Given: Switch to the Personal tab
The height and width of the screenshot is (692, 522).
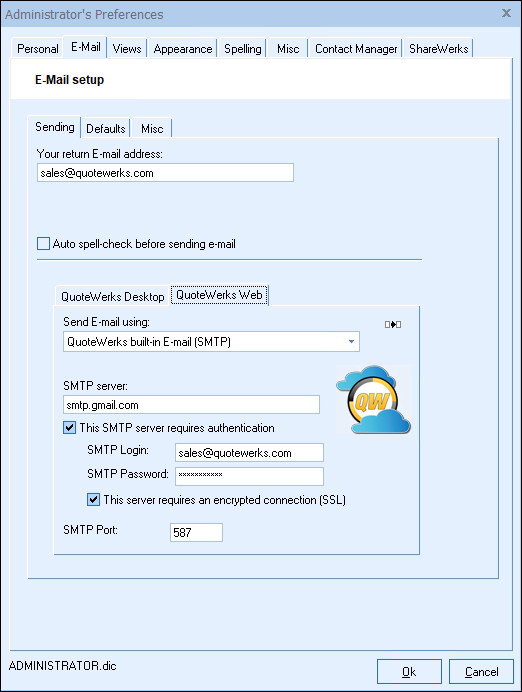Looking at the screenshot, I should pyautogui.click(x=38, y=49).
